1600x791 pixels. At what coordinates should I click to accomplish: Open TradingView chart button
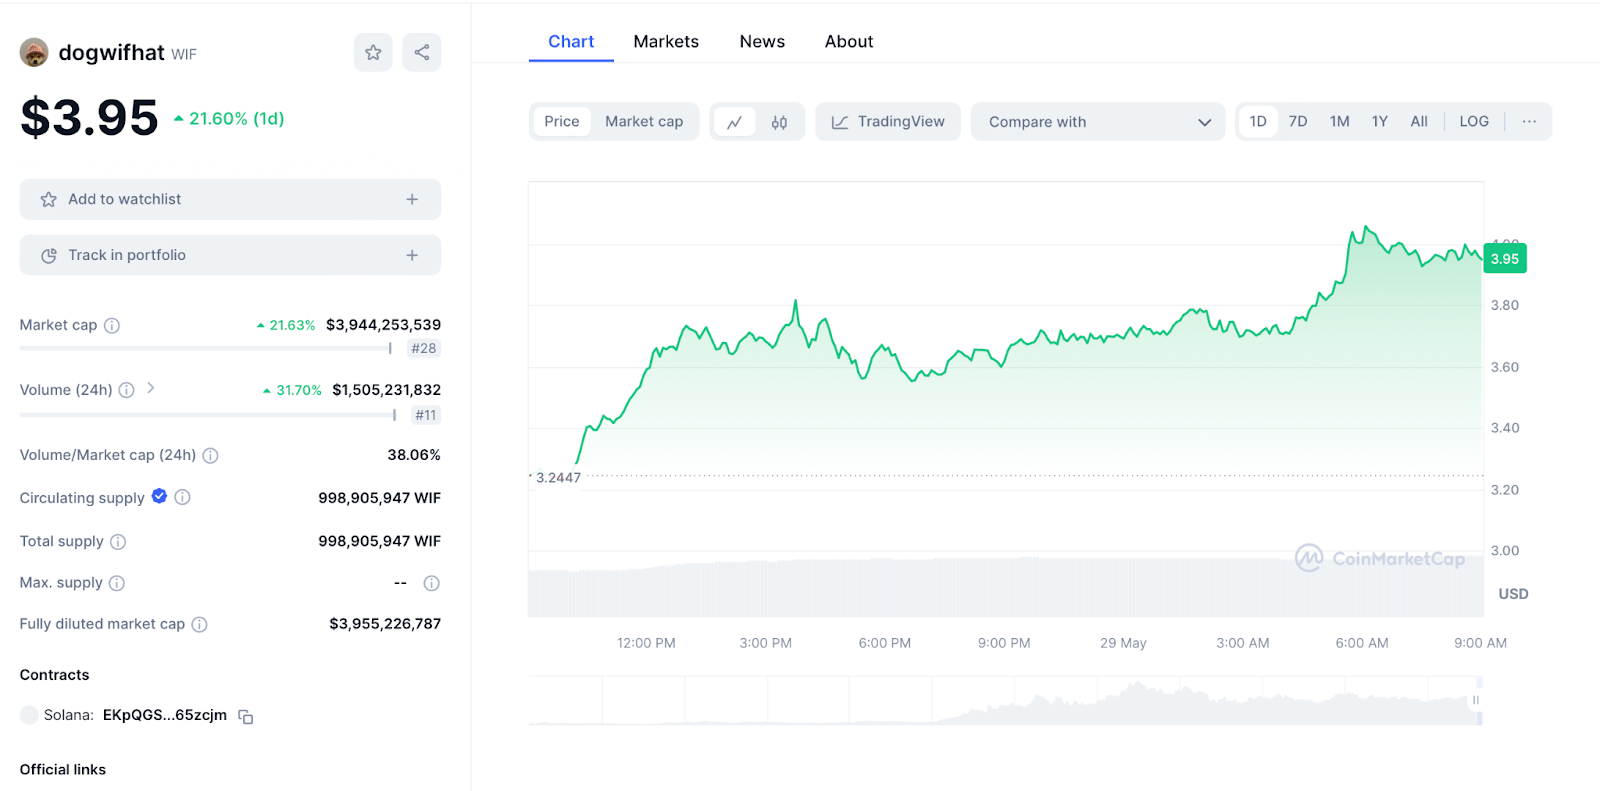tap(888, 122)
